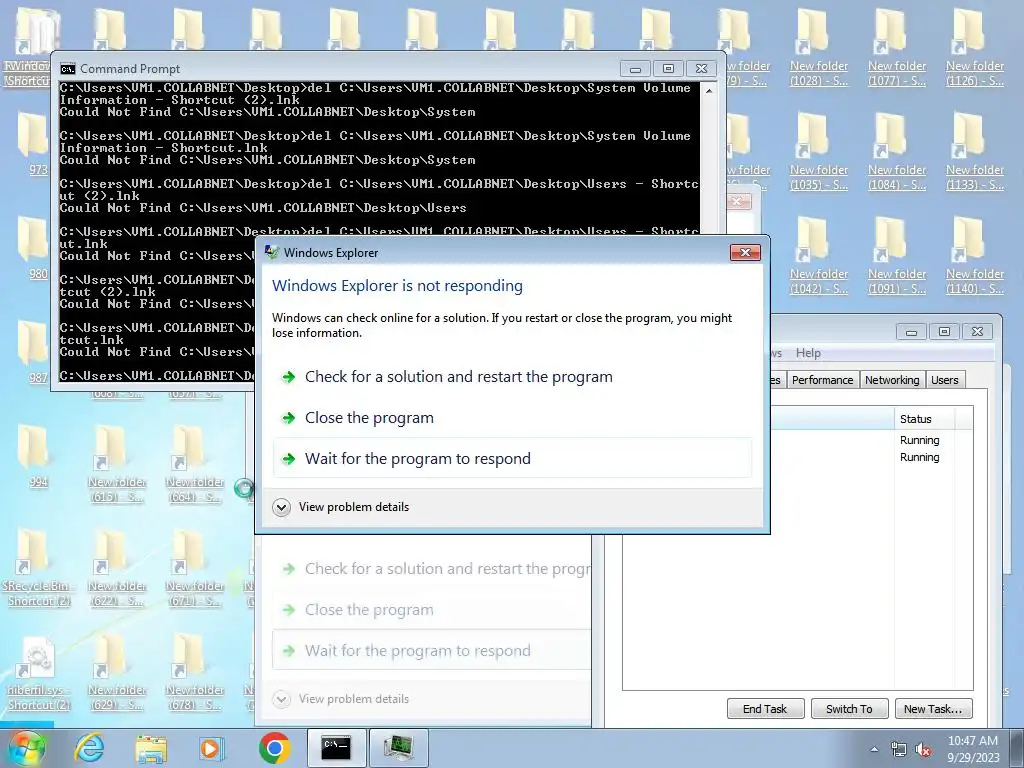This screenshot has height=768, width=1024.
Task: Open Windows Explorer from the taskbar
Action: 151,748
